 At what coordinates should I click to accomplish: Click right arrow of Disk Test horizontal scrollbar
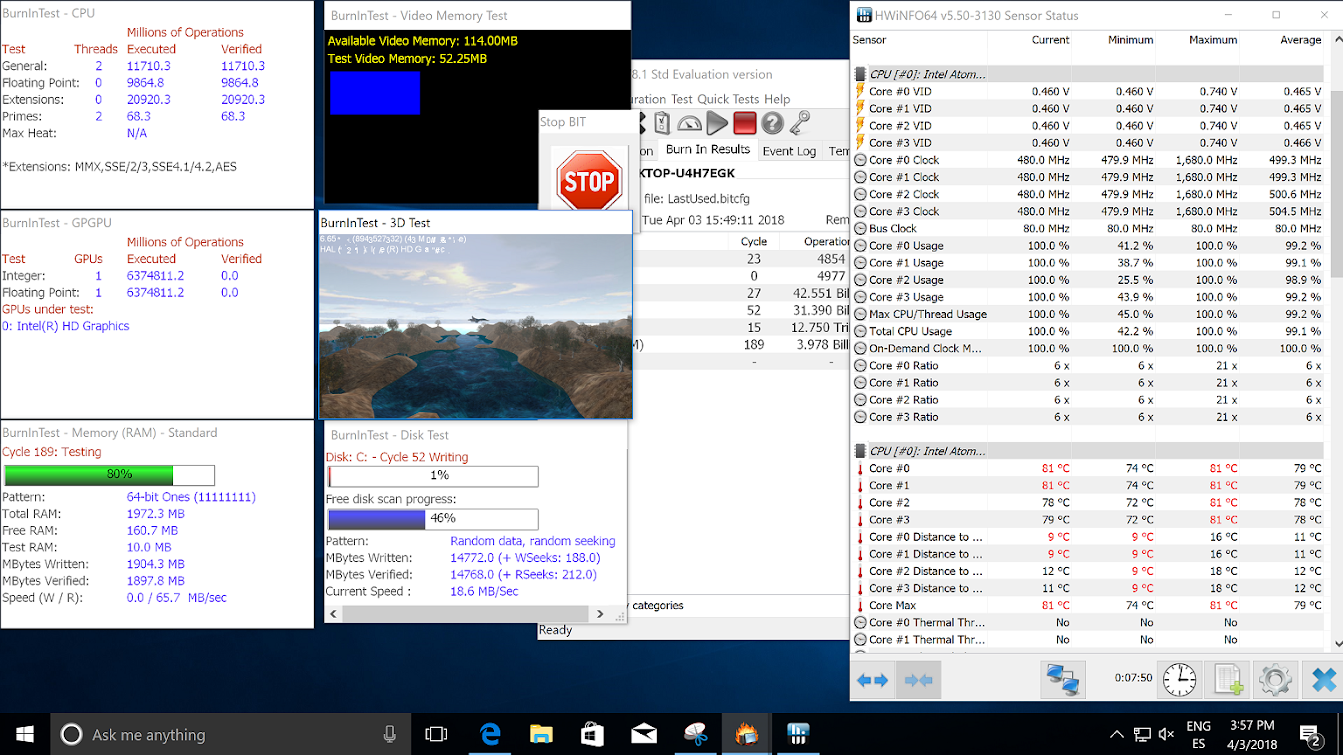(600, 614)
